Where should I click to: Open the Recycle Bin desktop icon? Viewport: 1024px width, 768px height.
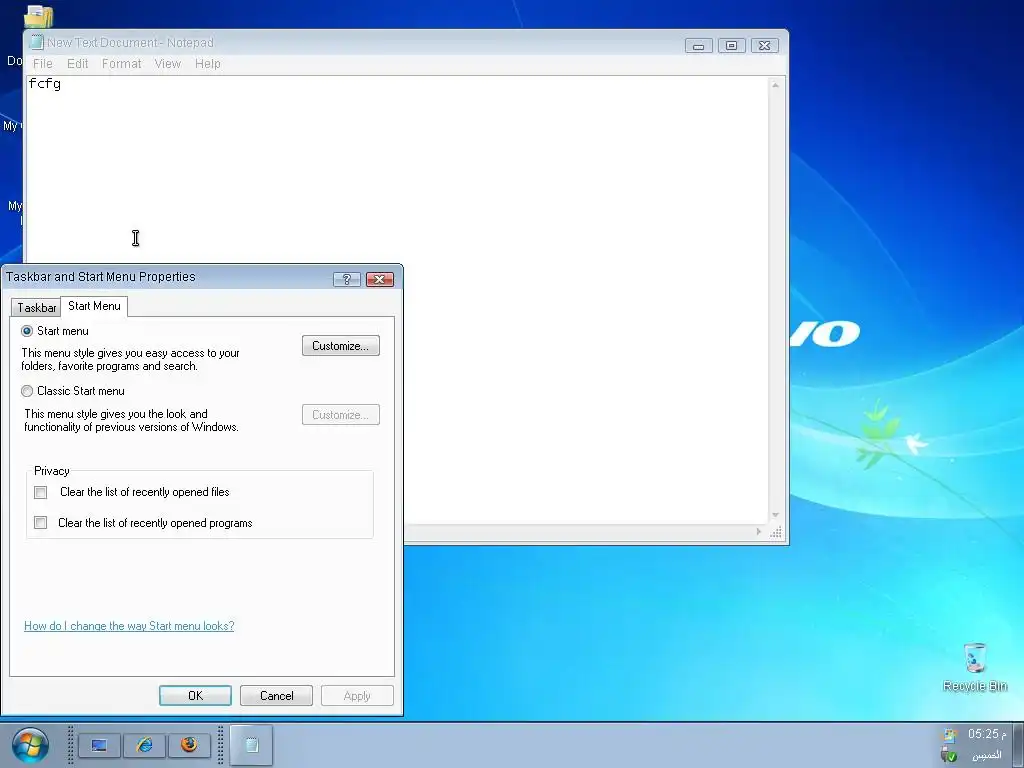click(974, 667)
